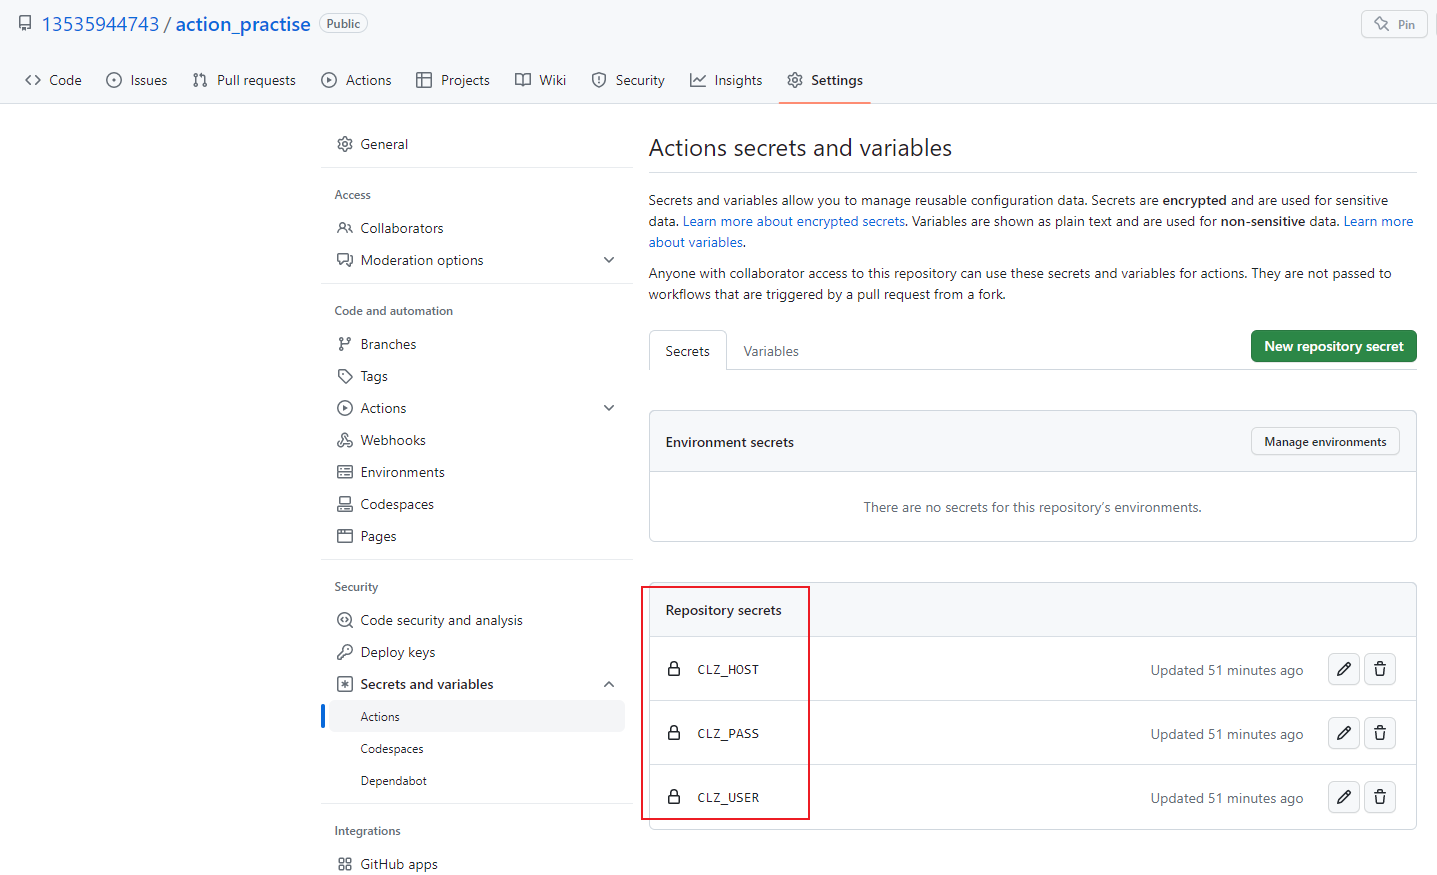Viewport: 1437px width, 875px height.
Task: Delete the CLZ_HOST secret via trash icon
Action: coord(1380,669)
